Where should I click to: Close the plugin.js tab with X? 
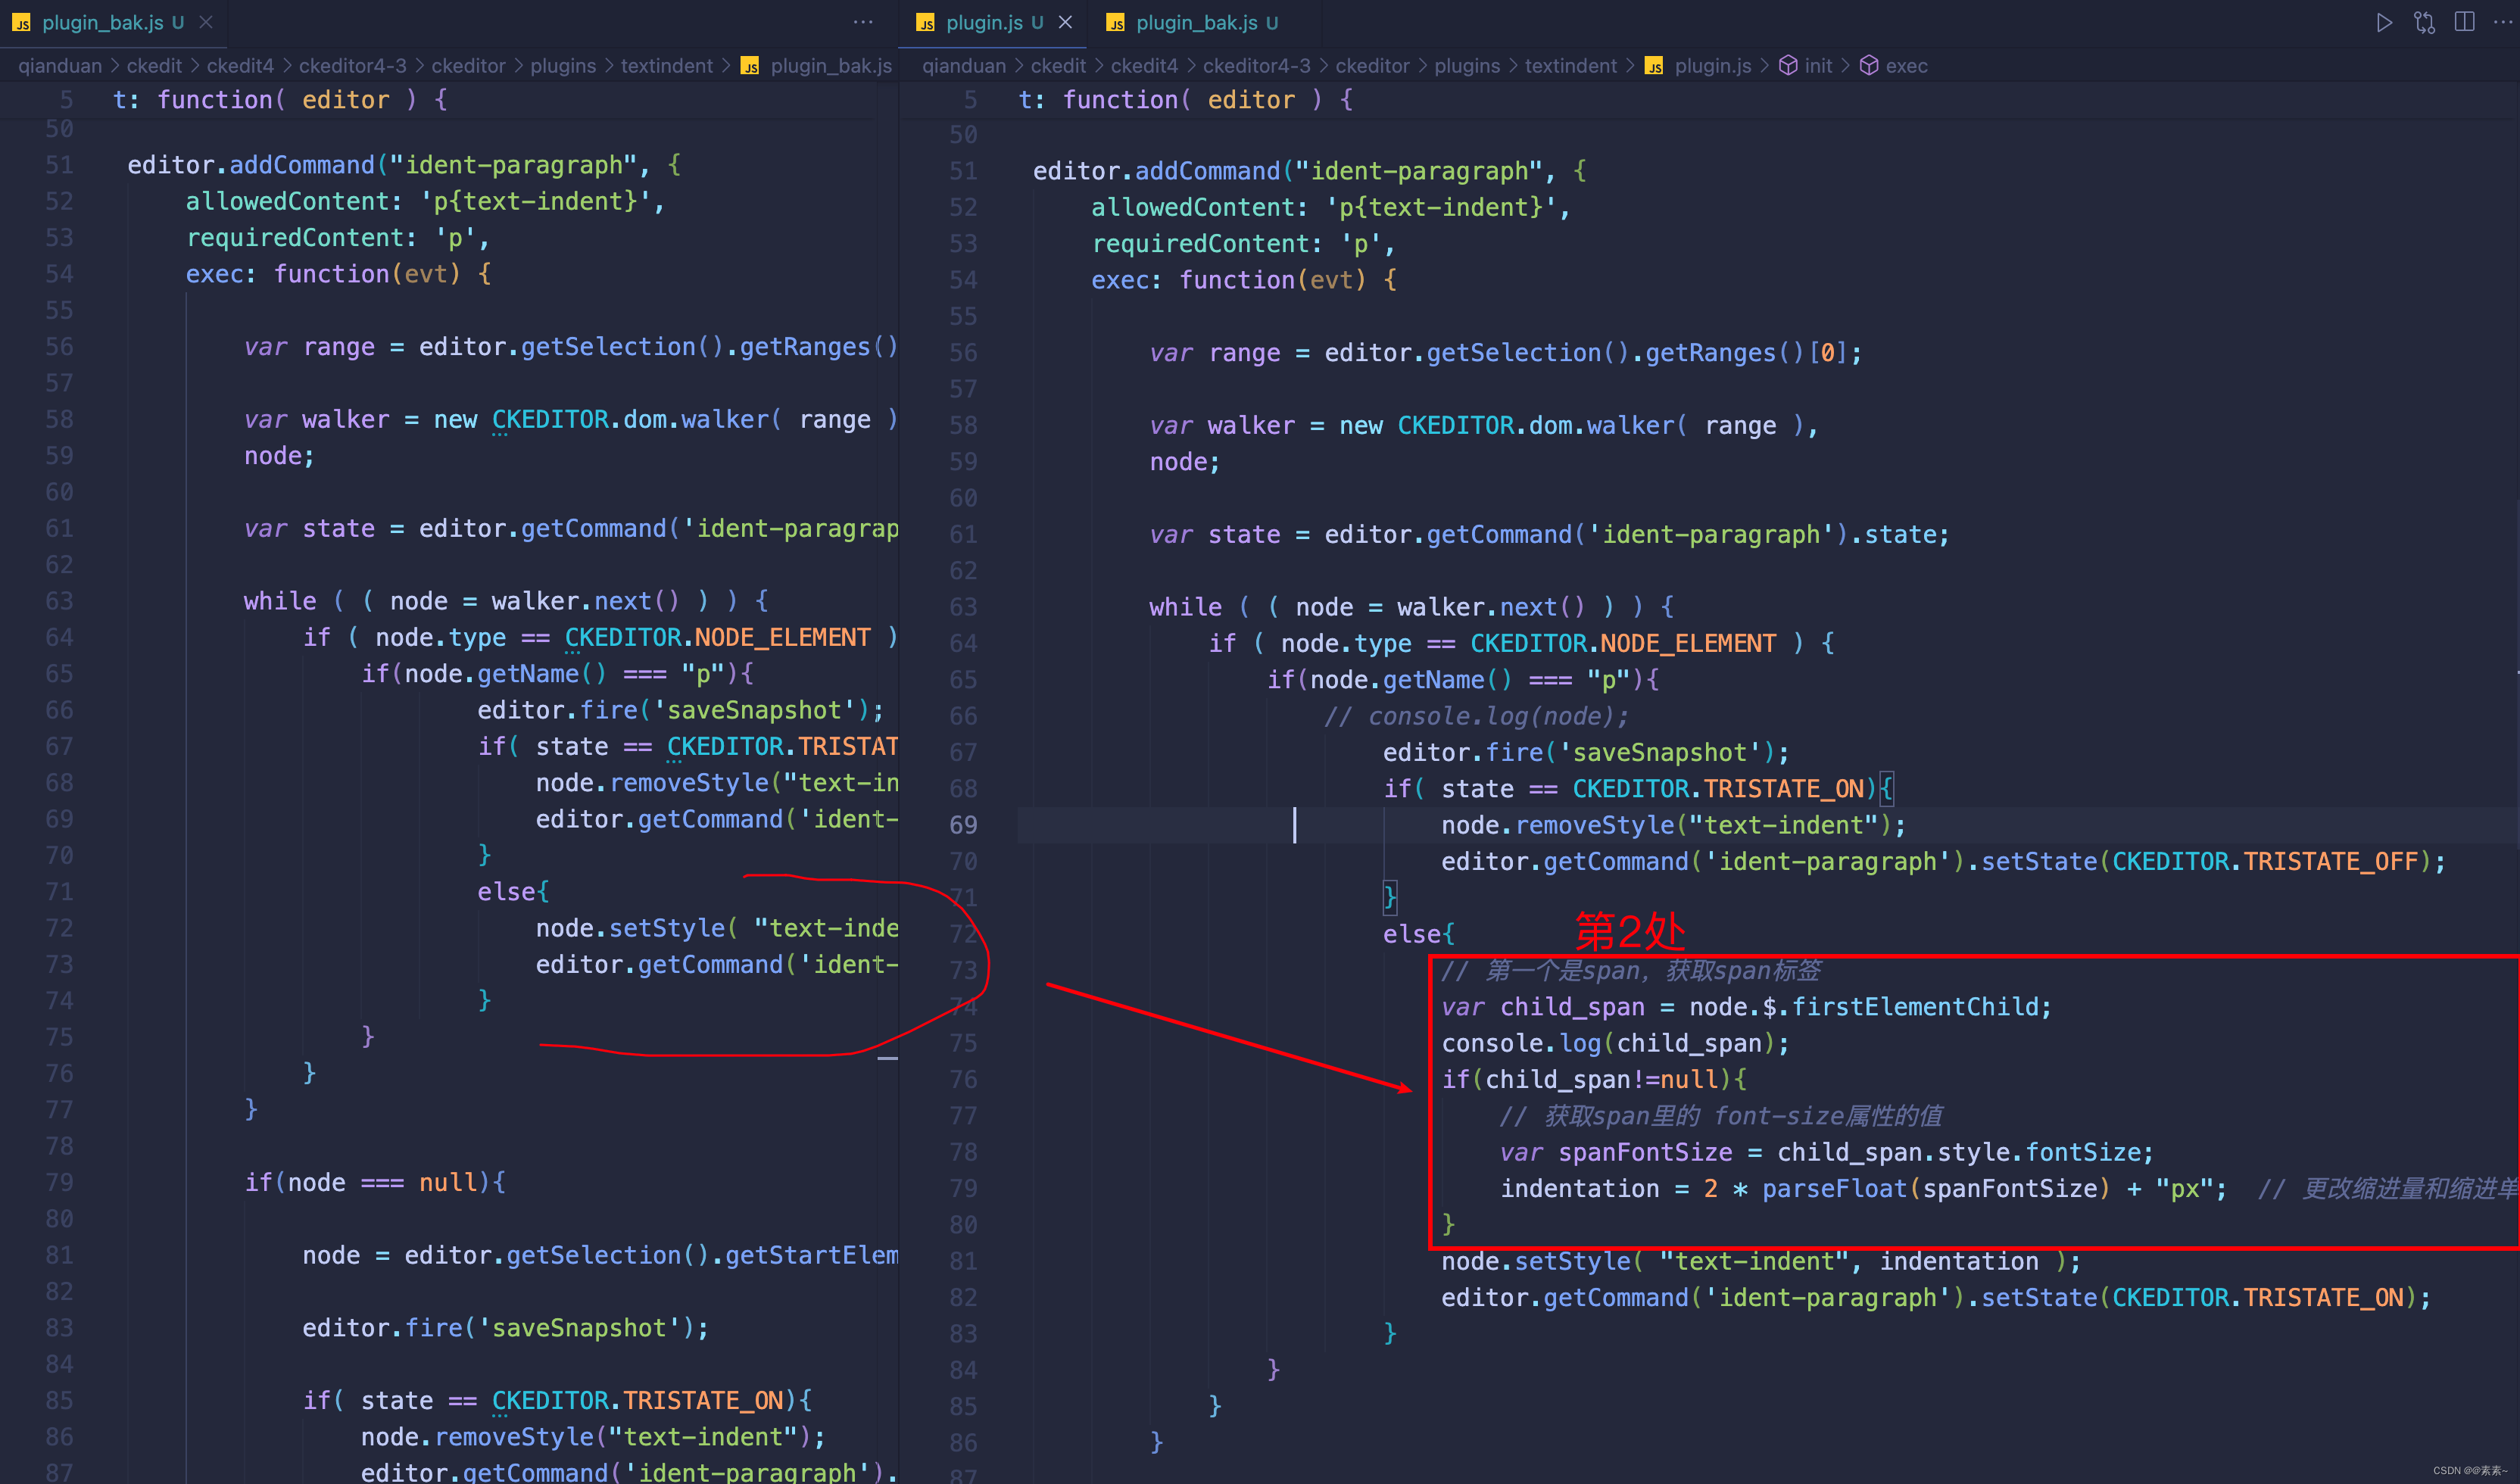[x=1066, y=22]
